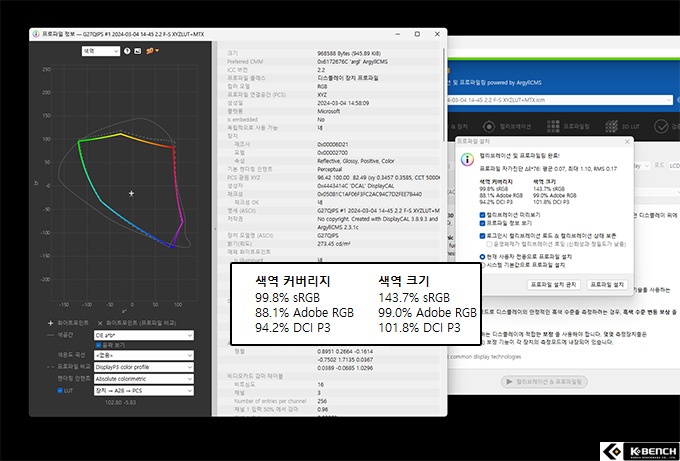The width and height of the screenshot is (680, 461).
Task: Open the .icm profile file dropdown in DisplayCAL
Action: (x=560, y=100)
